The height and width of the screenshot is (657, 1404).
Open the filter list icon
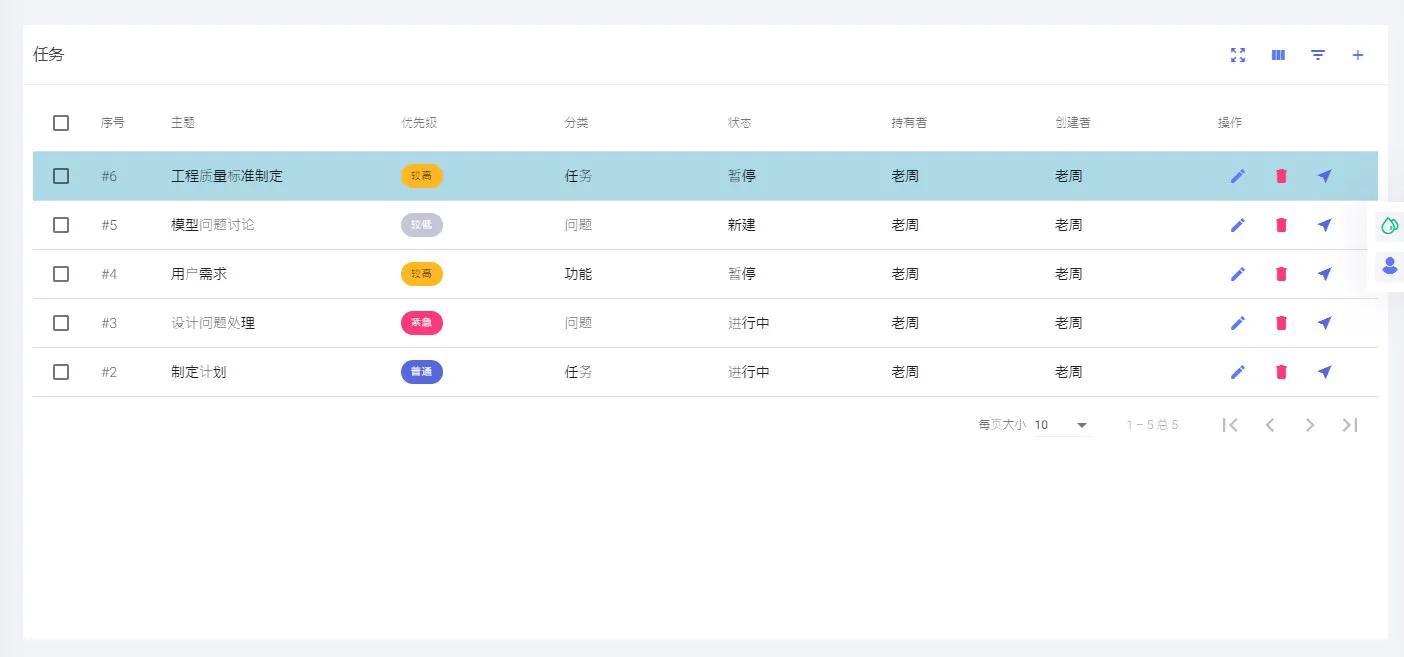[1318, 55]
